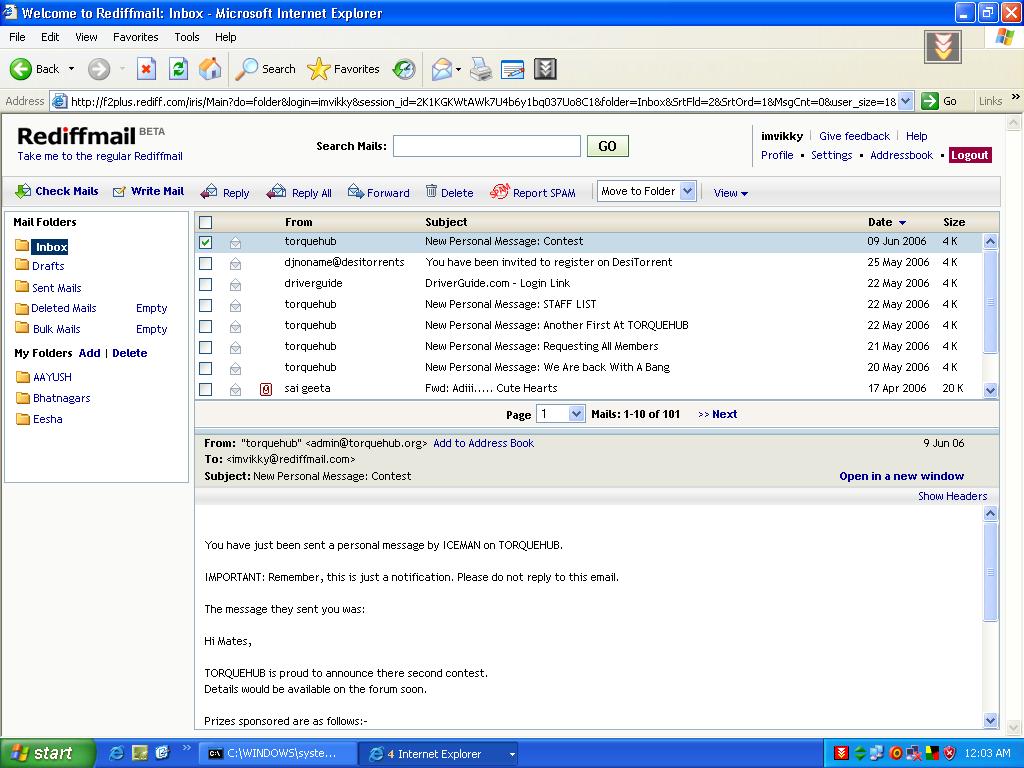1024x768 pixels.
Task: Toggle the Date column sort arrow
Action: click(903, 223)
